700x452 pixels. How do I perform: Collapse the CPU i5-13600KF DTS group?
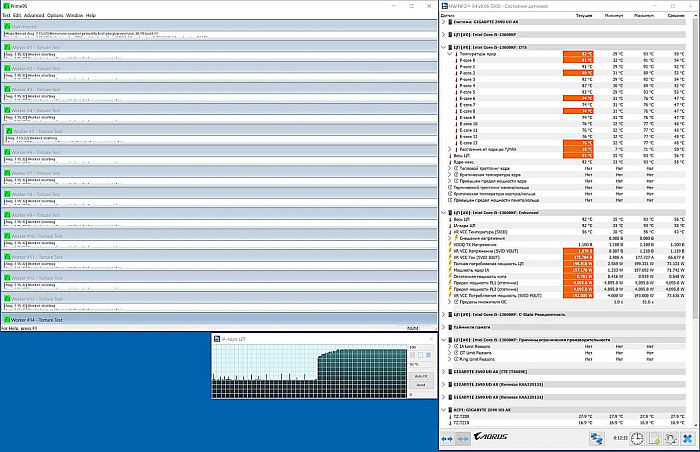click(443, 47)
